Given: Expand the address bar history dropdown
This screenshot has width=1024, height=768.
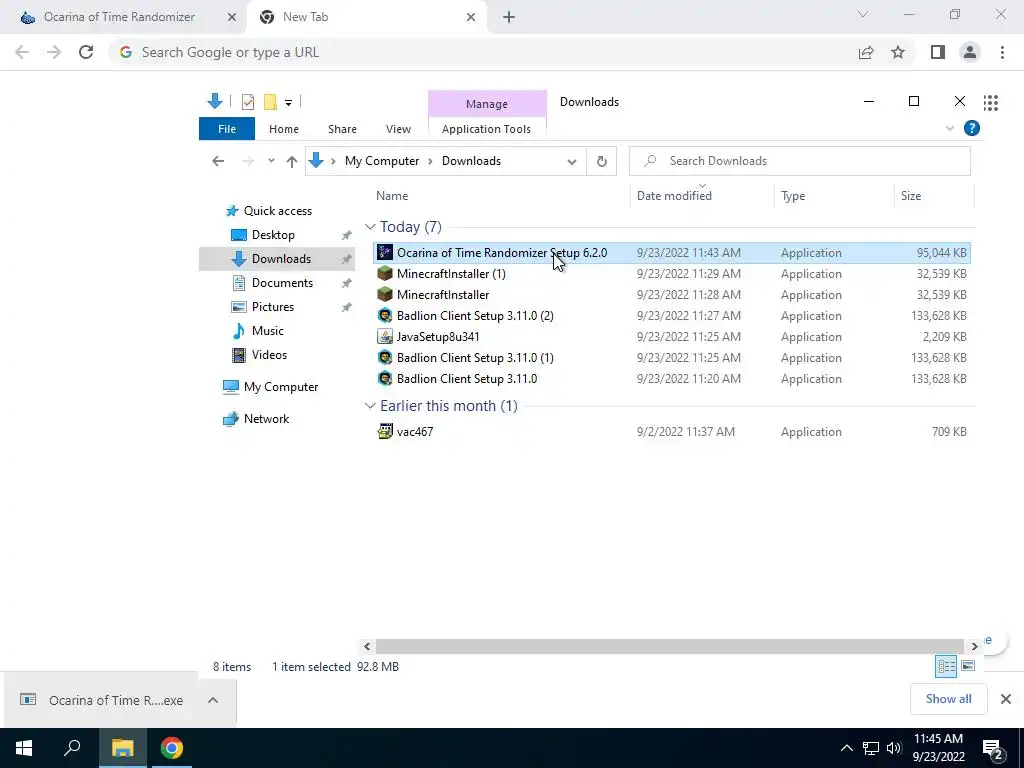Looking at the screenshot, I should pos(571,162).
